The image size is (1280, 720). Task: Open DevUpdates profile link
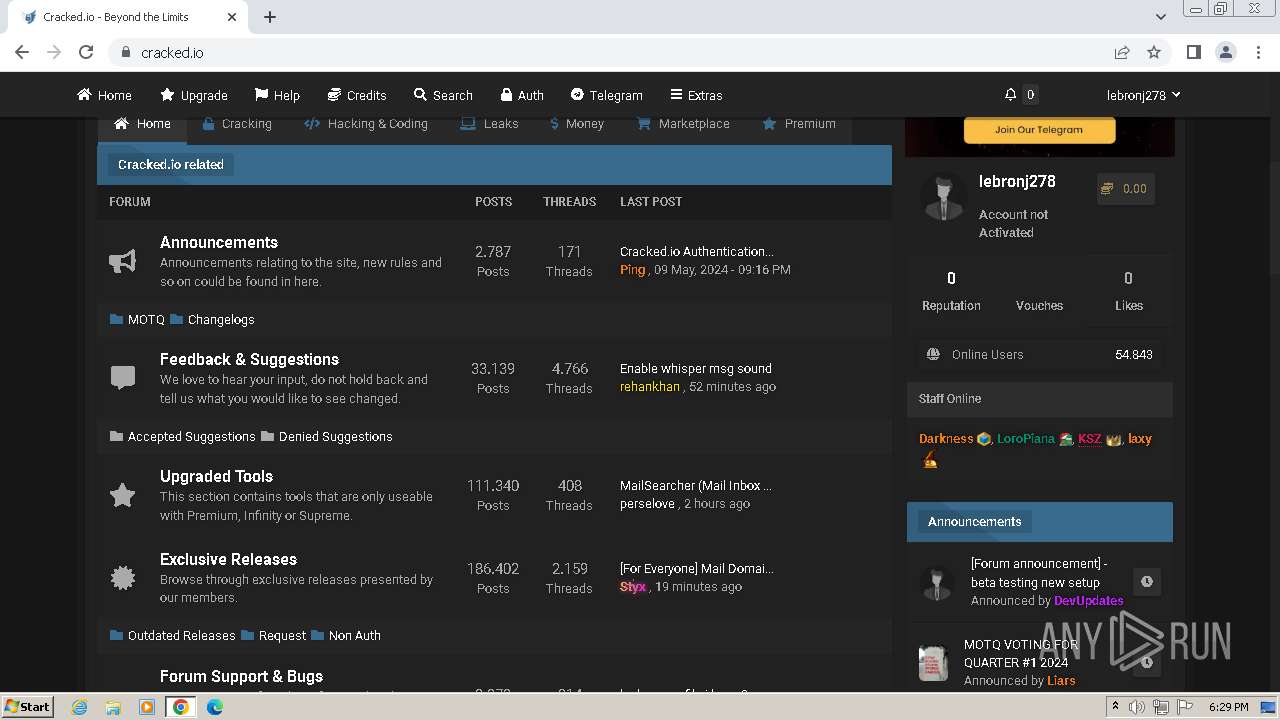(1089, 601)
